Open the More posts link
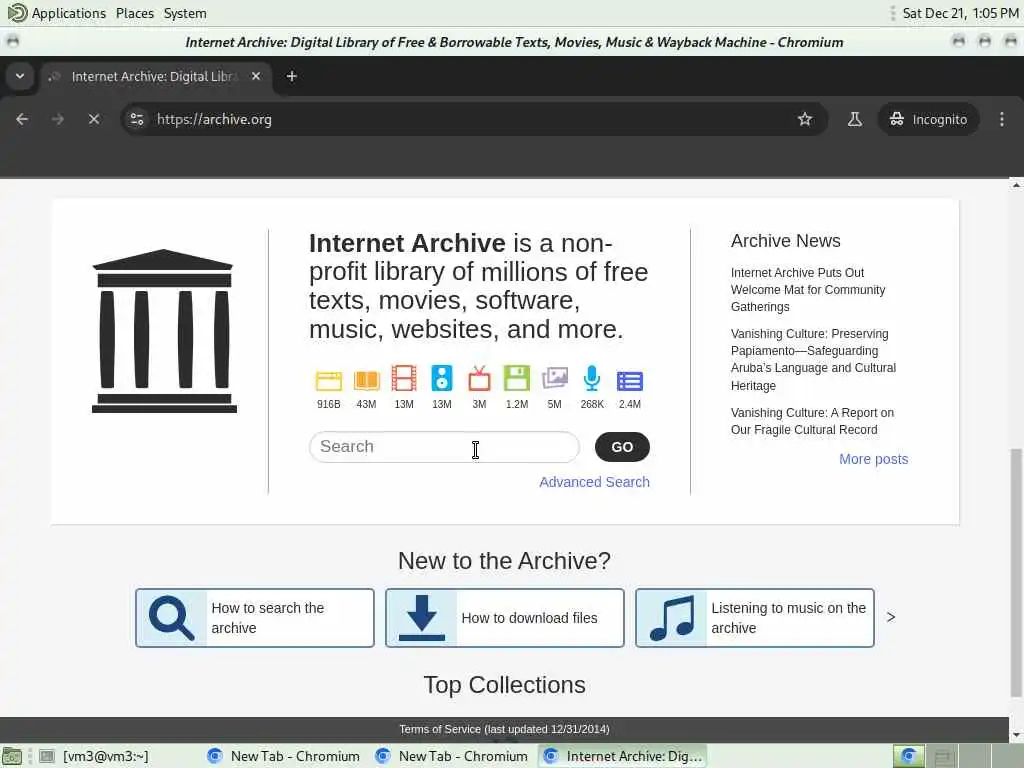 873,459
